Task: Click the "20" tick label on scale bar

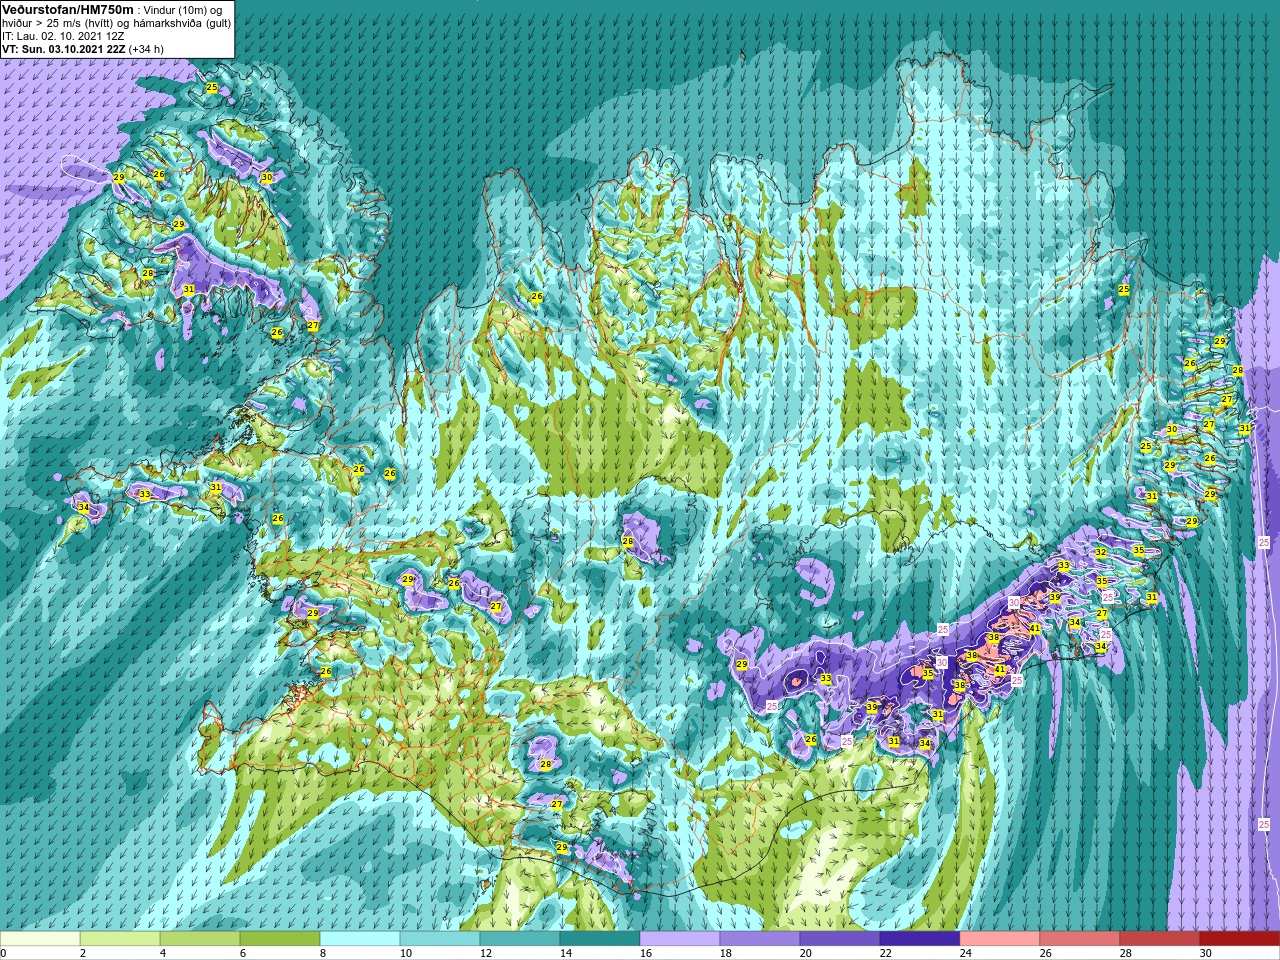Action: [804, 953]
